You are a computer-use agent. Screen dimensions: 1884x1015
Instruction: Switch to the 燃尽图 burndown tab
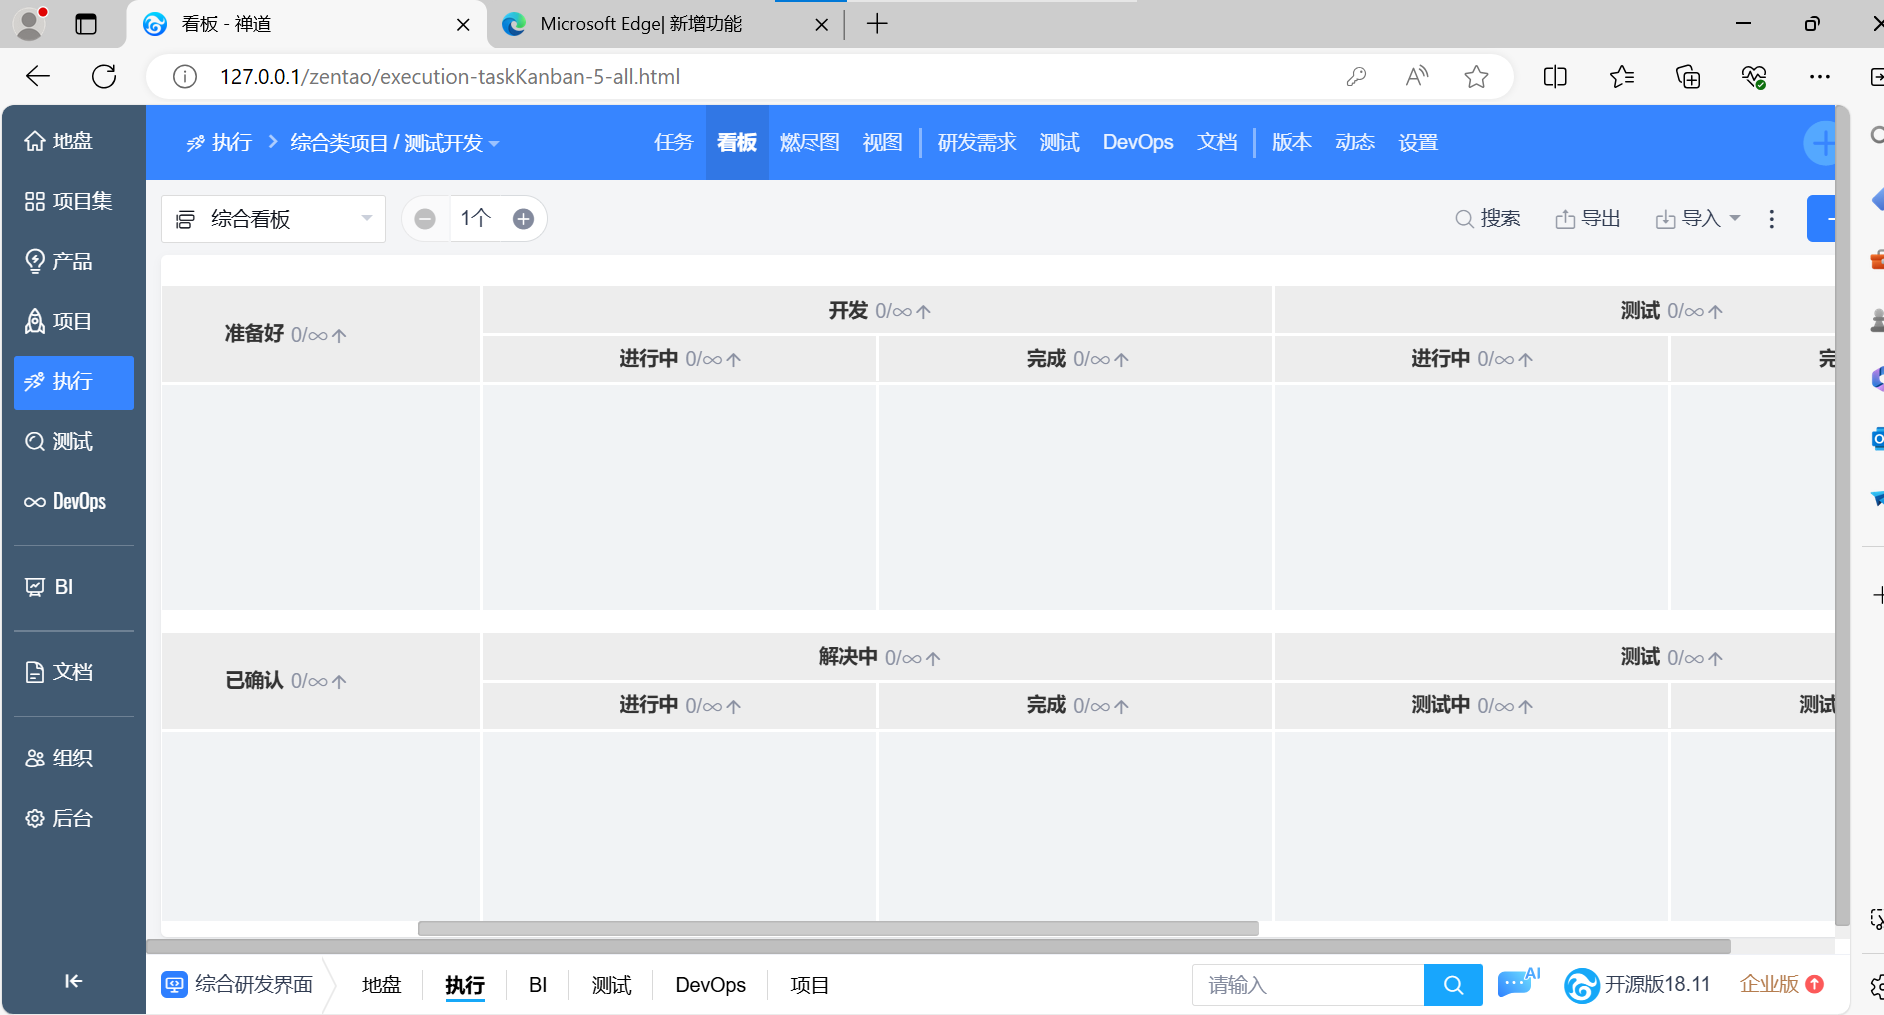click(809, 143)
